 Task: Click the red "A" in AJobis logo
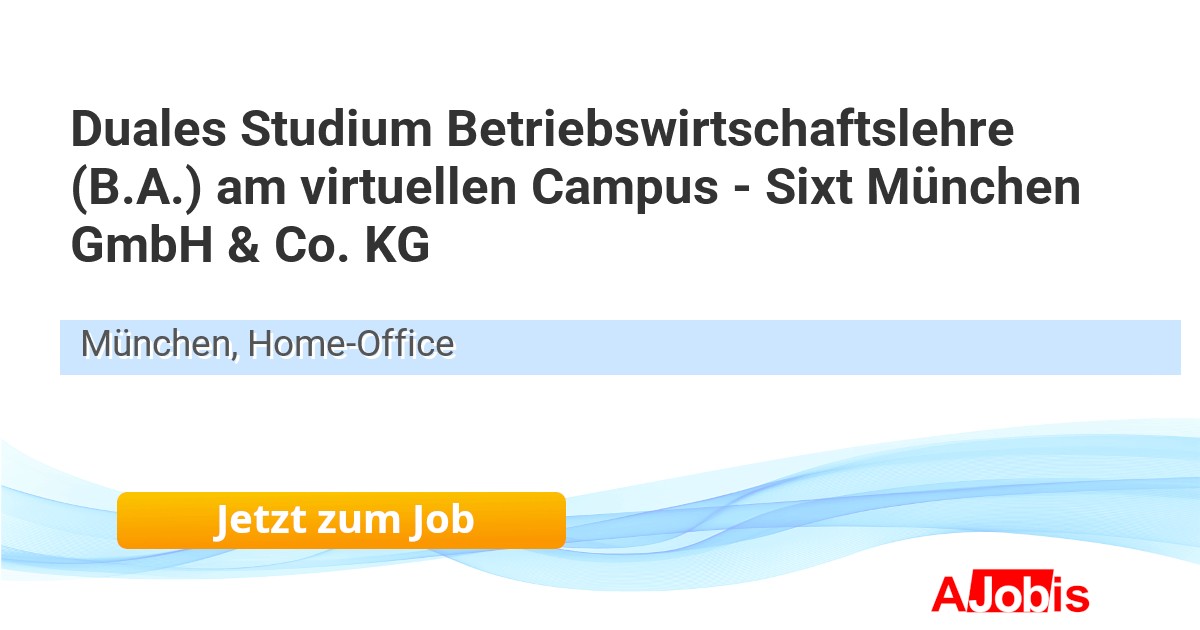pyautogui.click(x=949, y=594)
